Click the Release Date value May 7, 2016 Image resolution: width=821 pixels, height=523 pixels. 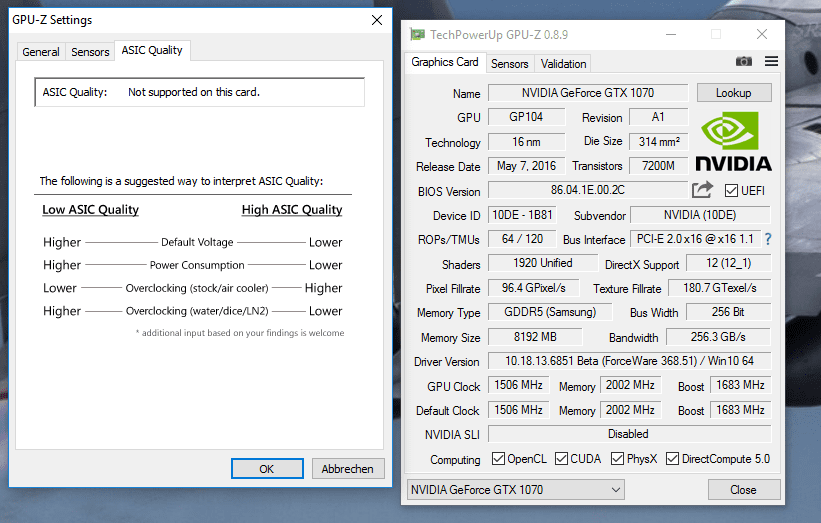[526, 166]
